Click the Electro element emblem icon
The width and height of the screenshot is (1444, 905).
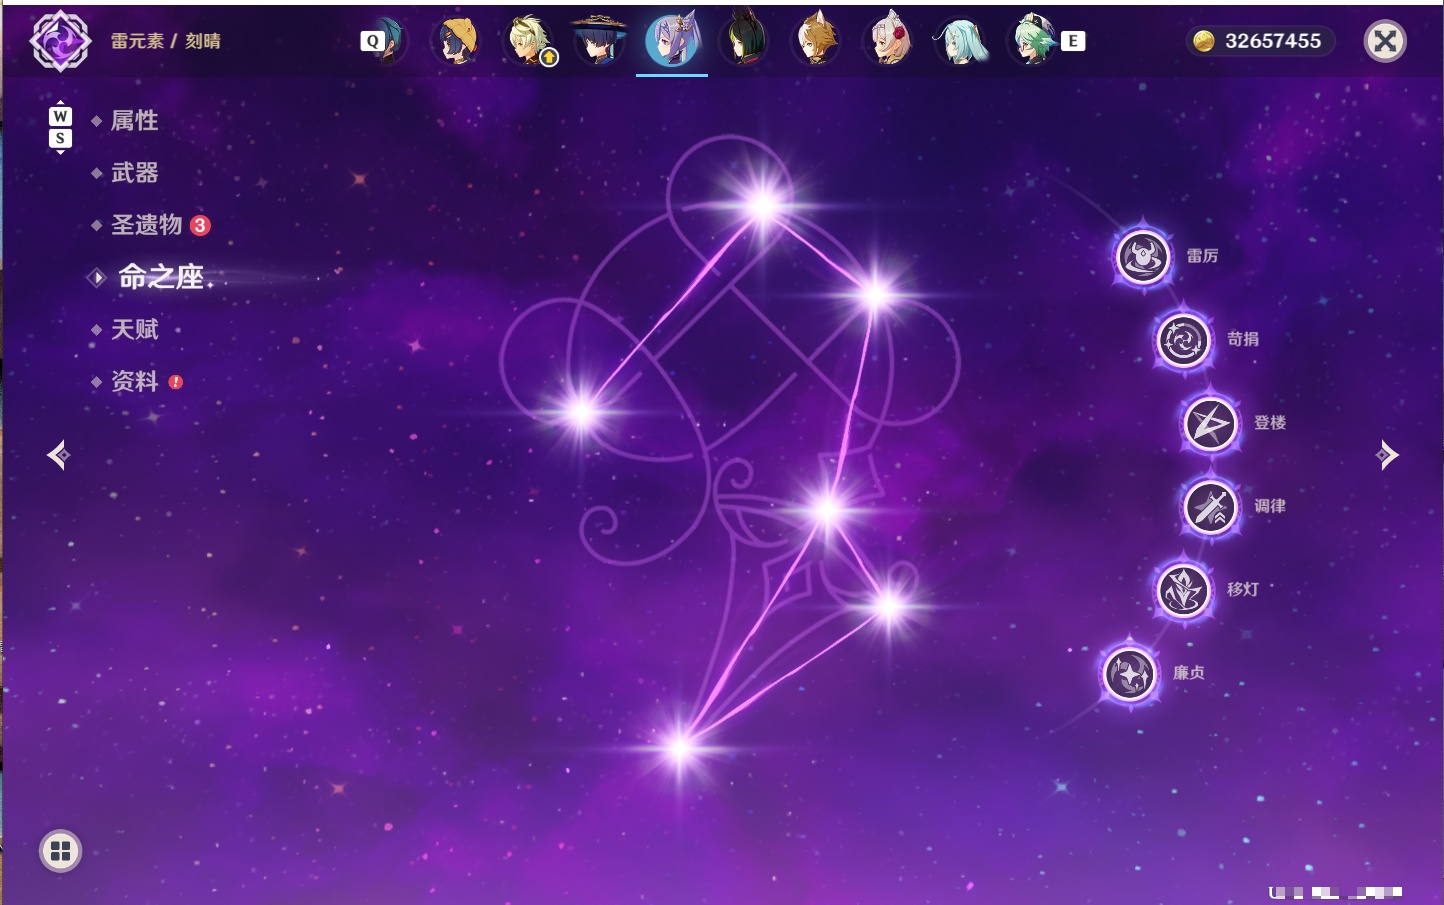click(60, 41)
